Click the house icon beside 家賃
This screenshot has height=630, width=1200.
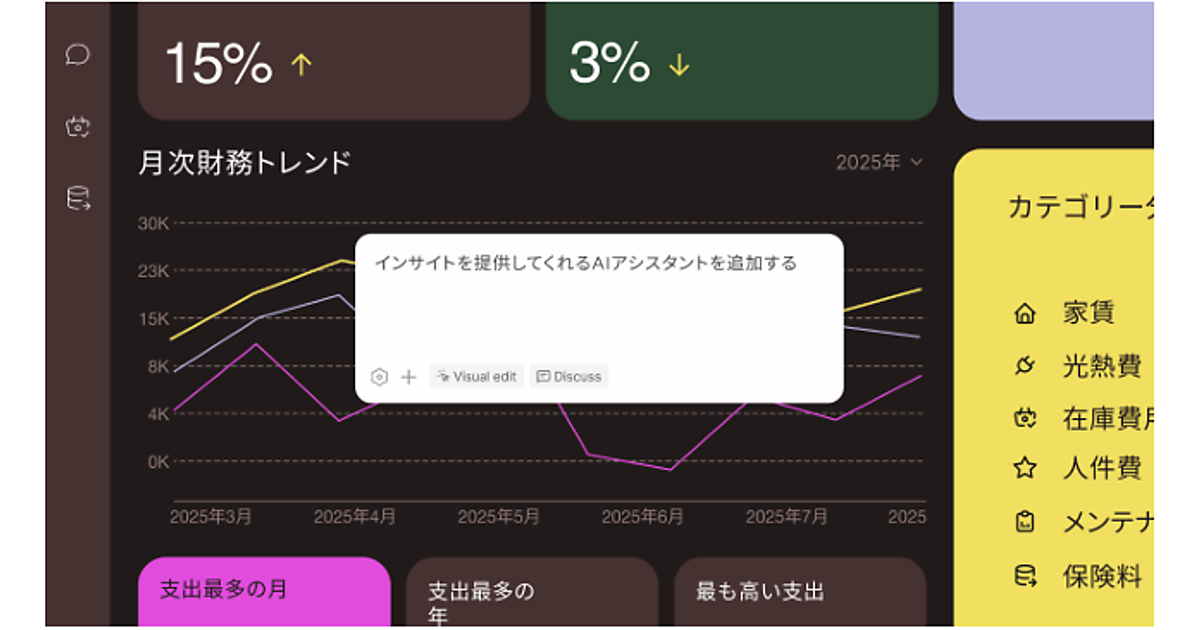click(1024, 314)
